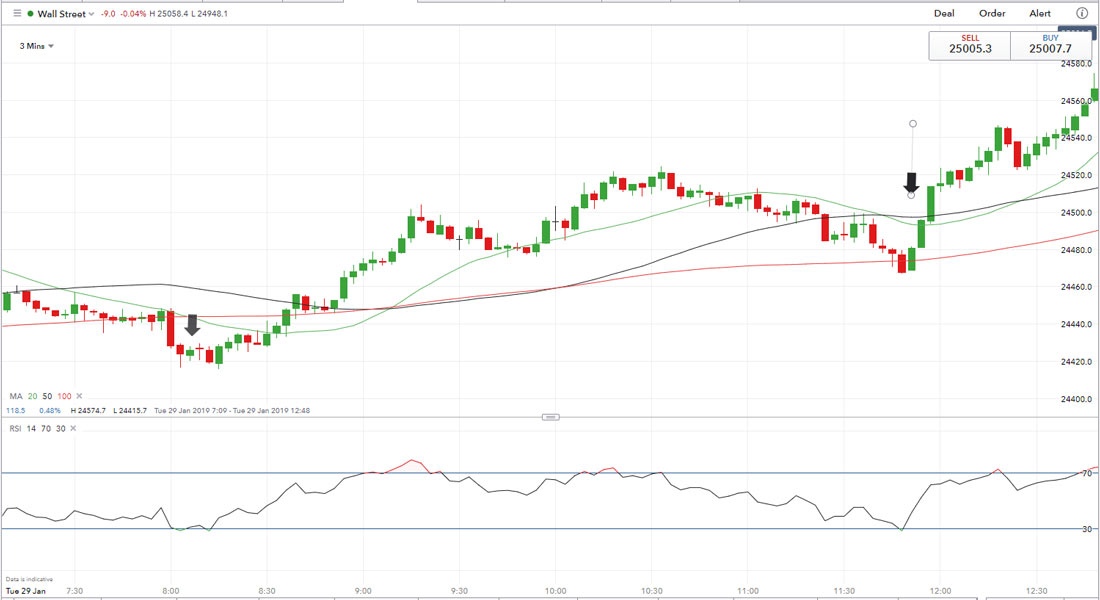Viewport: 1100px width, 600px height.
Task: Expand the Wall Street market dropdown
Action: pyautogui.click(x=92, y=14)
